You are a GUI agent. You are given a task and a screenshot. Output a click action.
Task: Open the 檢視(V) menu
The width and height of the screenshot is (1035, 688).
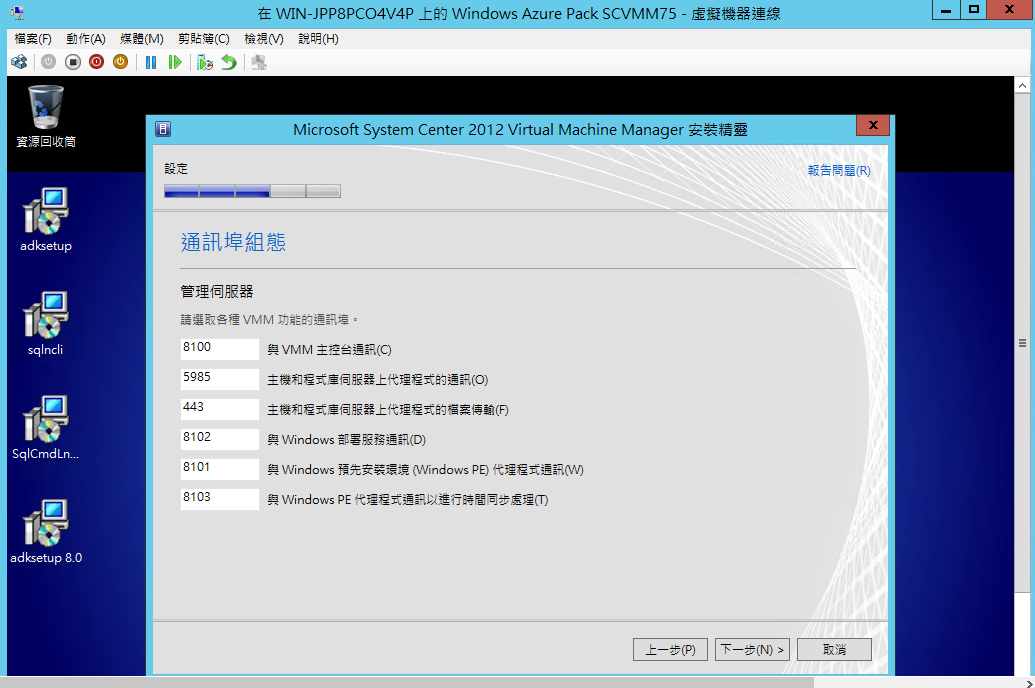tap(264, 39)
